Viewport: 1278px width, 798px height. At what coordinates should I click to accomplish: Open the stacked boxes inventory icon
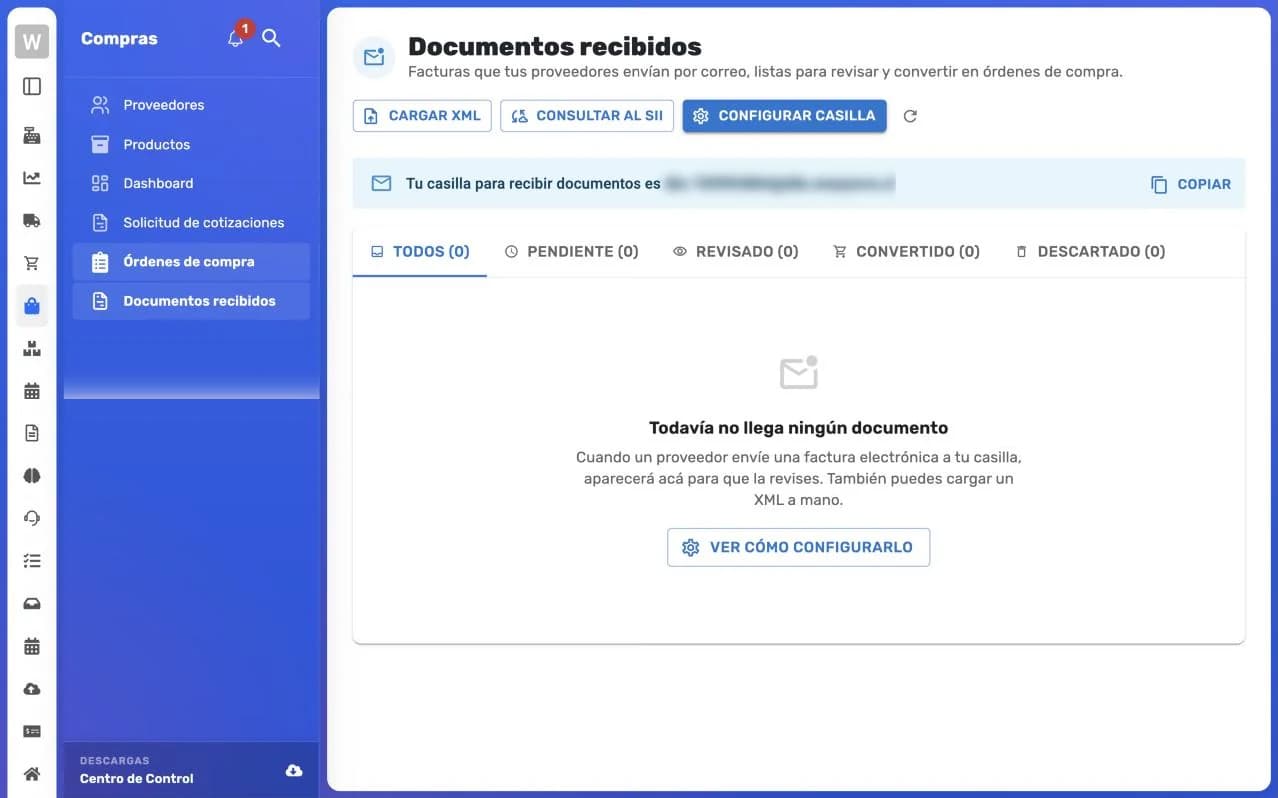coord(32,348)
